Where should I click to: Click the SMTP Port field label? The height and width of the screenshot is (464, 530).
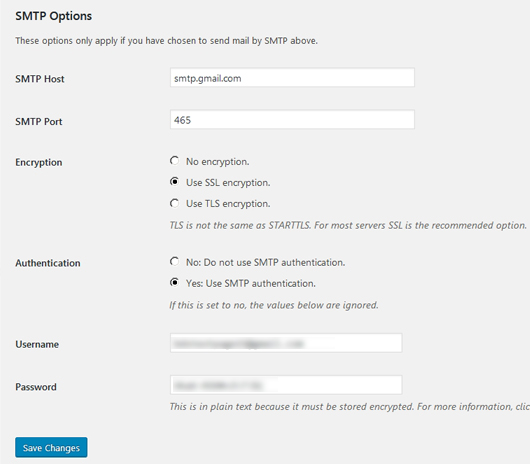39,122
